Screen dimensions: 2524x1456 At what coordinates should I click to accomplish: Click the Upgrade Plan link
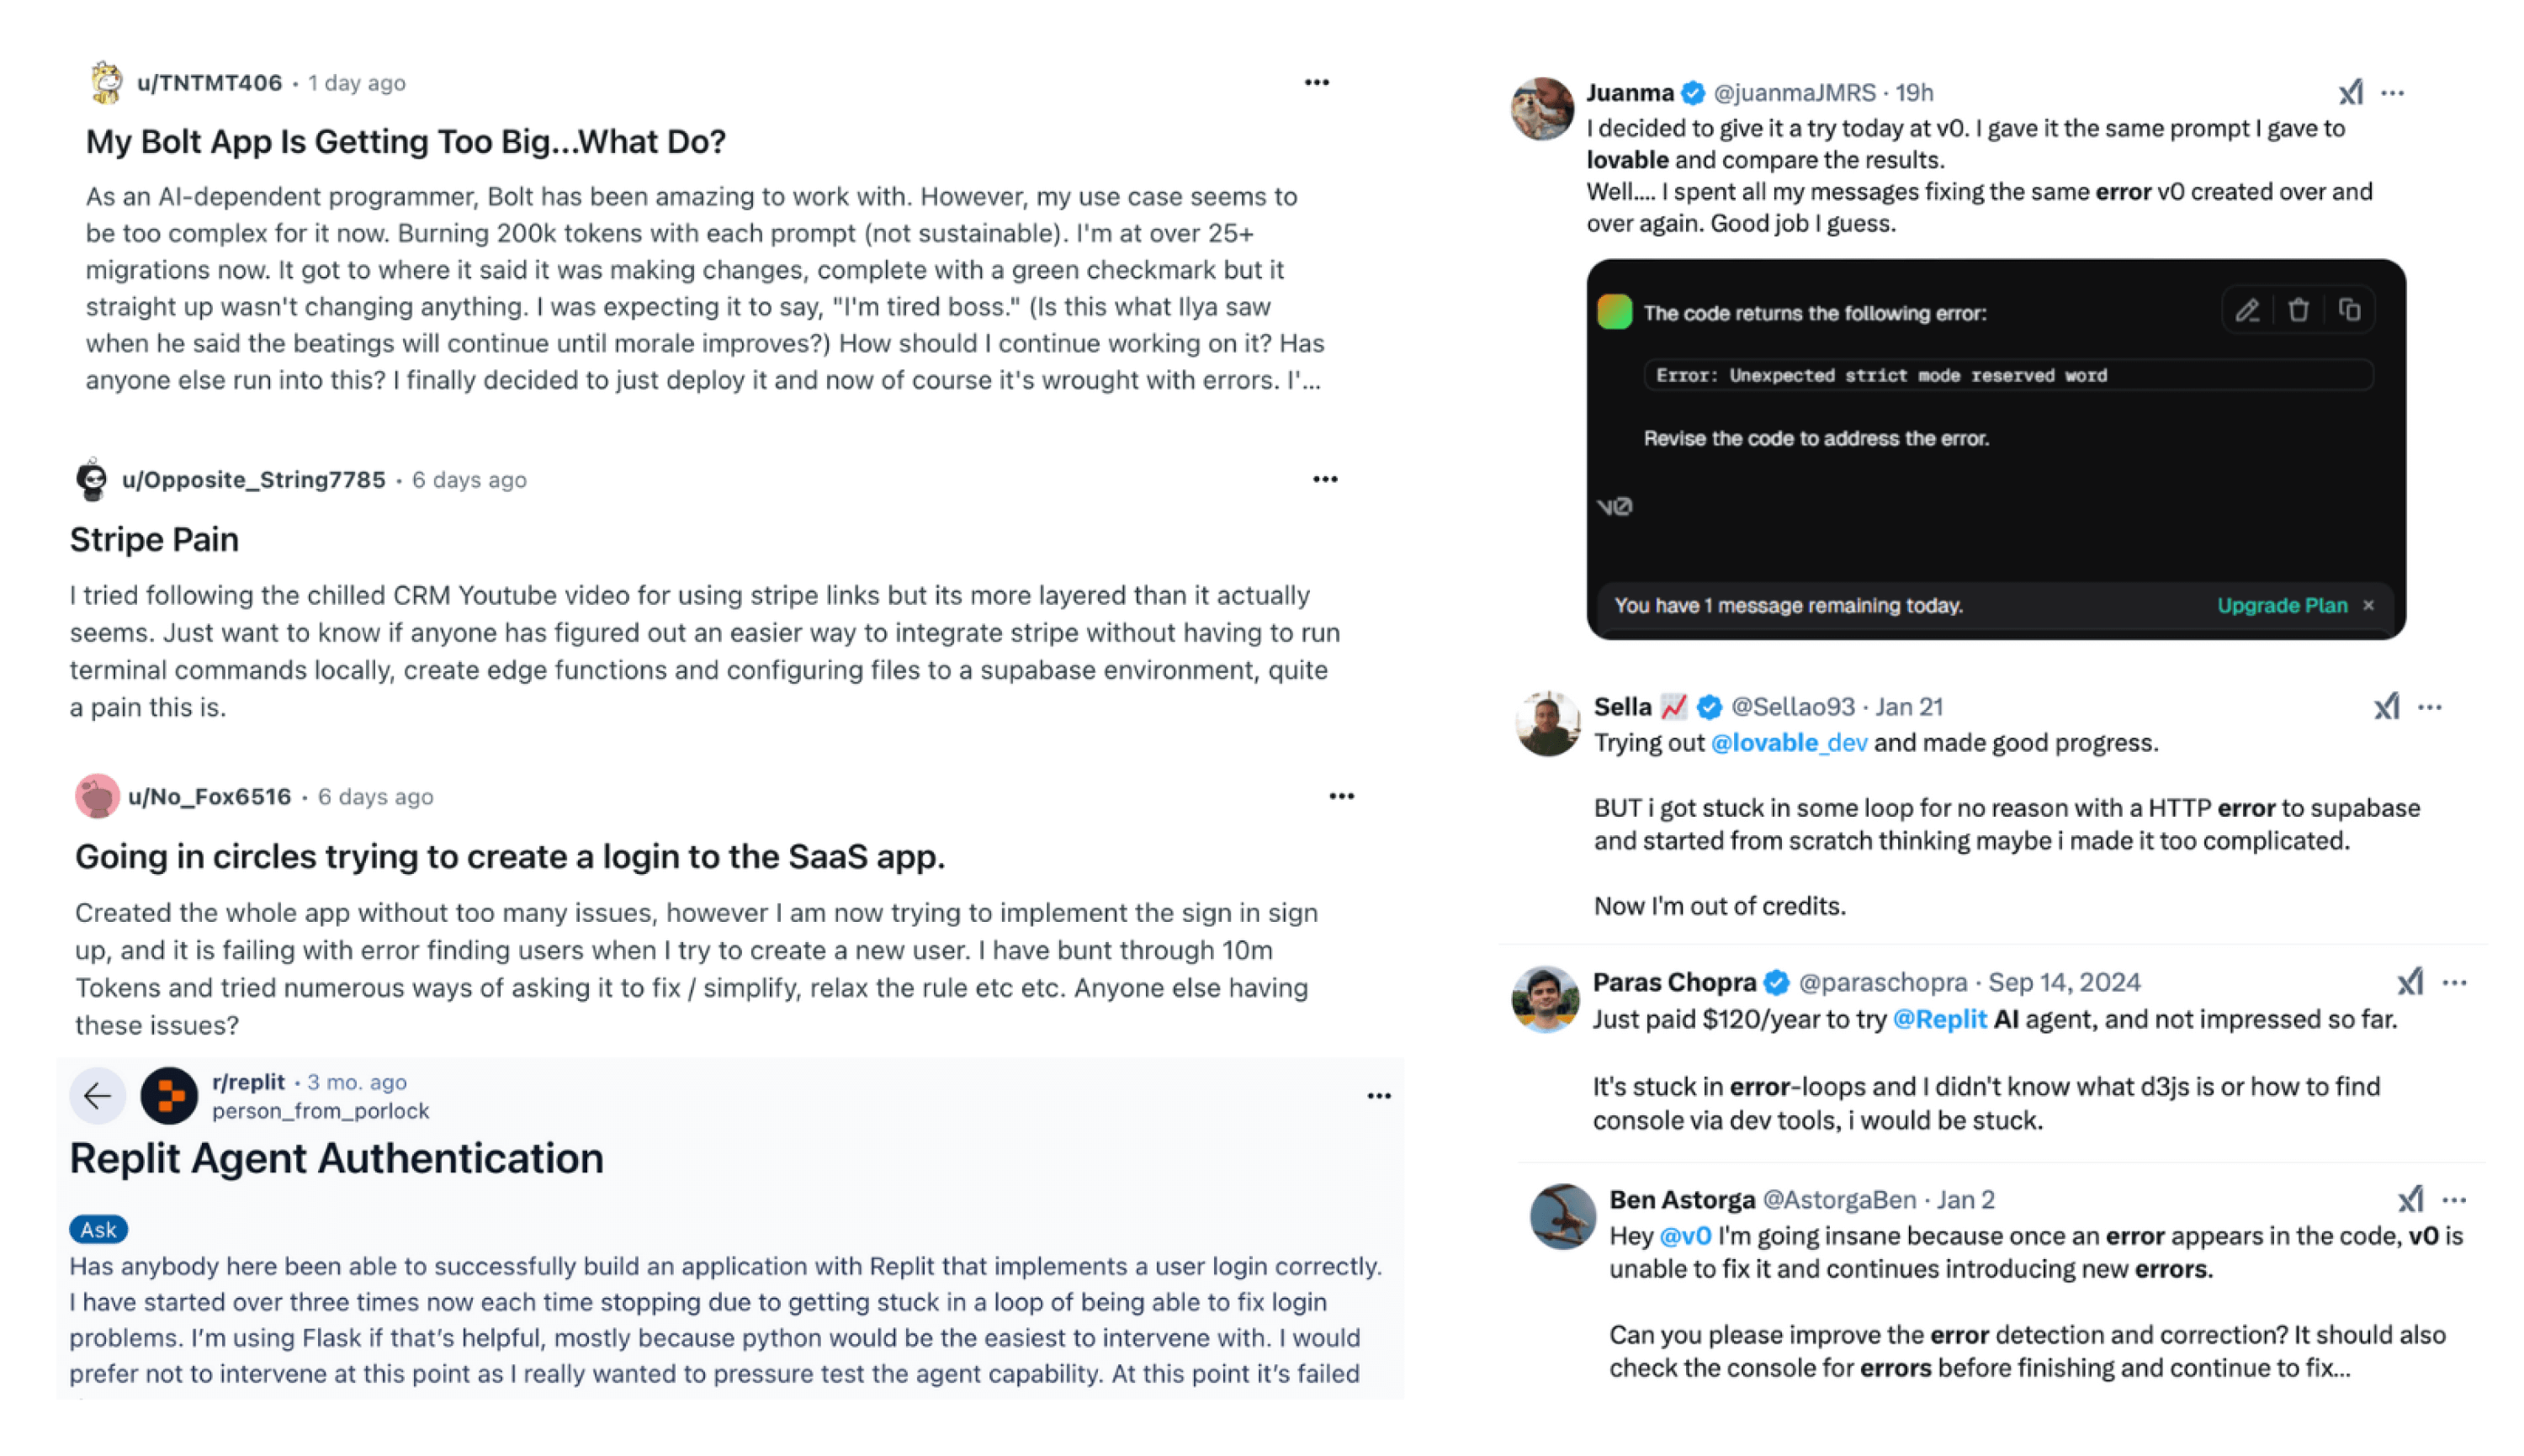point(2281,605)
